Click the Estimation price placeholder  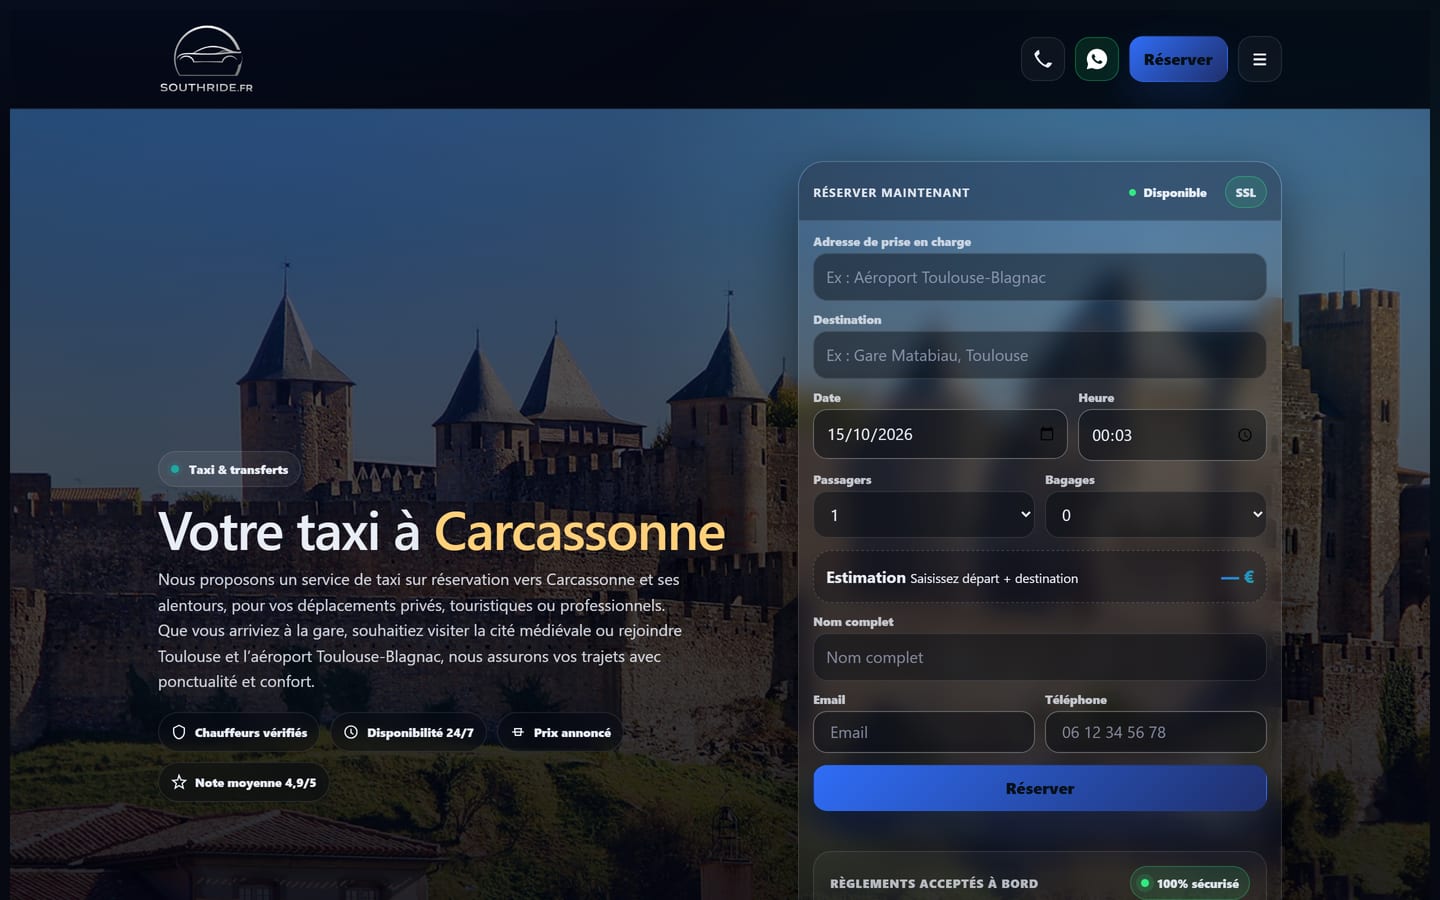point(1237,577)
